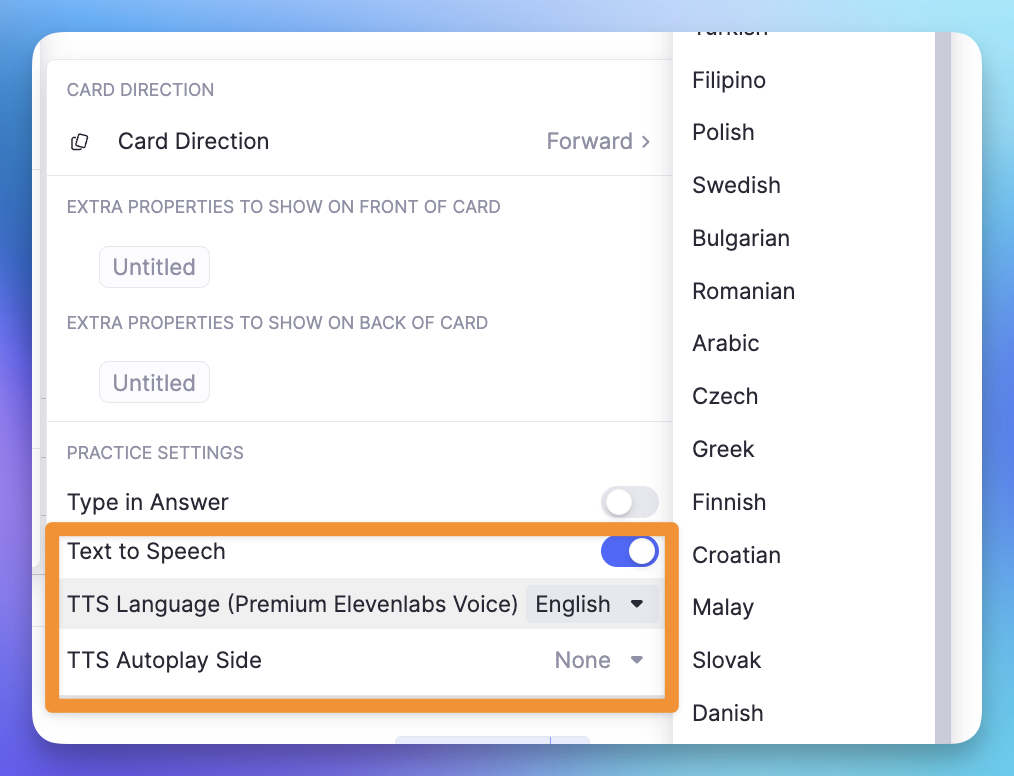
Task: Click Untitled tag under back of card
Action: 154,383
